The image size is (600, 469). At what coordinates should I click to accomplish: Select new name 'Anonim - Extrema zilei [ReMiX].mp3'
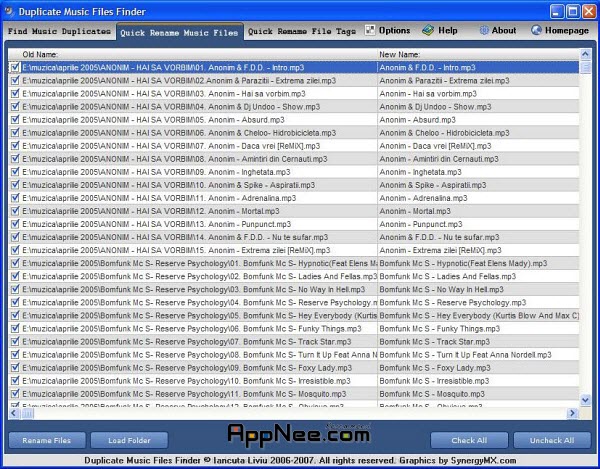pyautogui.click(x=440, y=250)
